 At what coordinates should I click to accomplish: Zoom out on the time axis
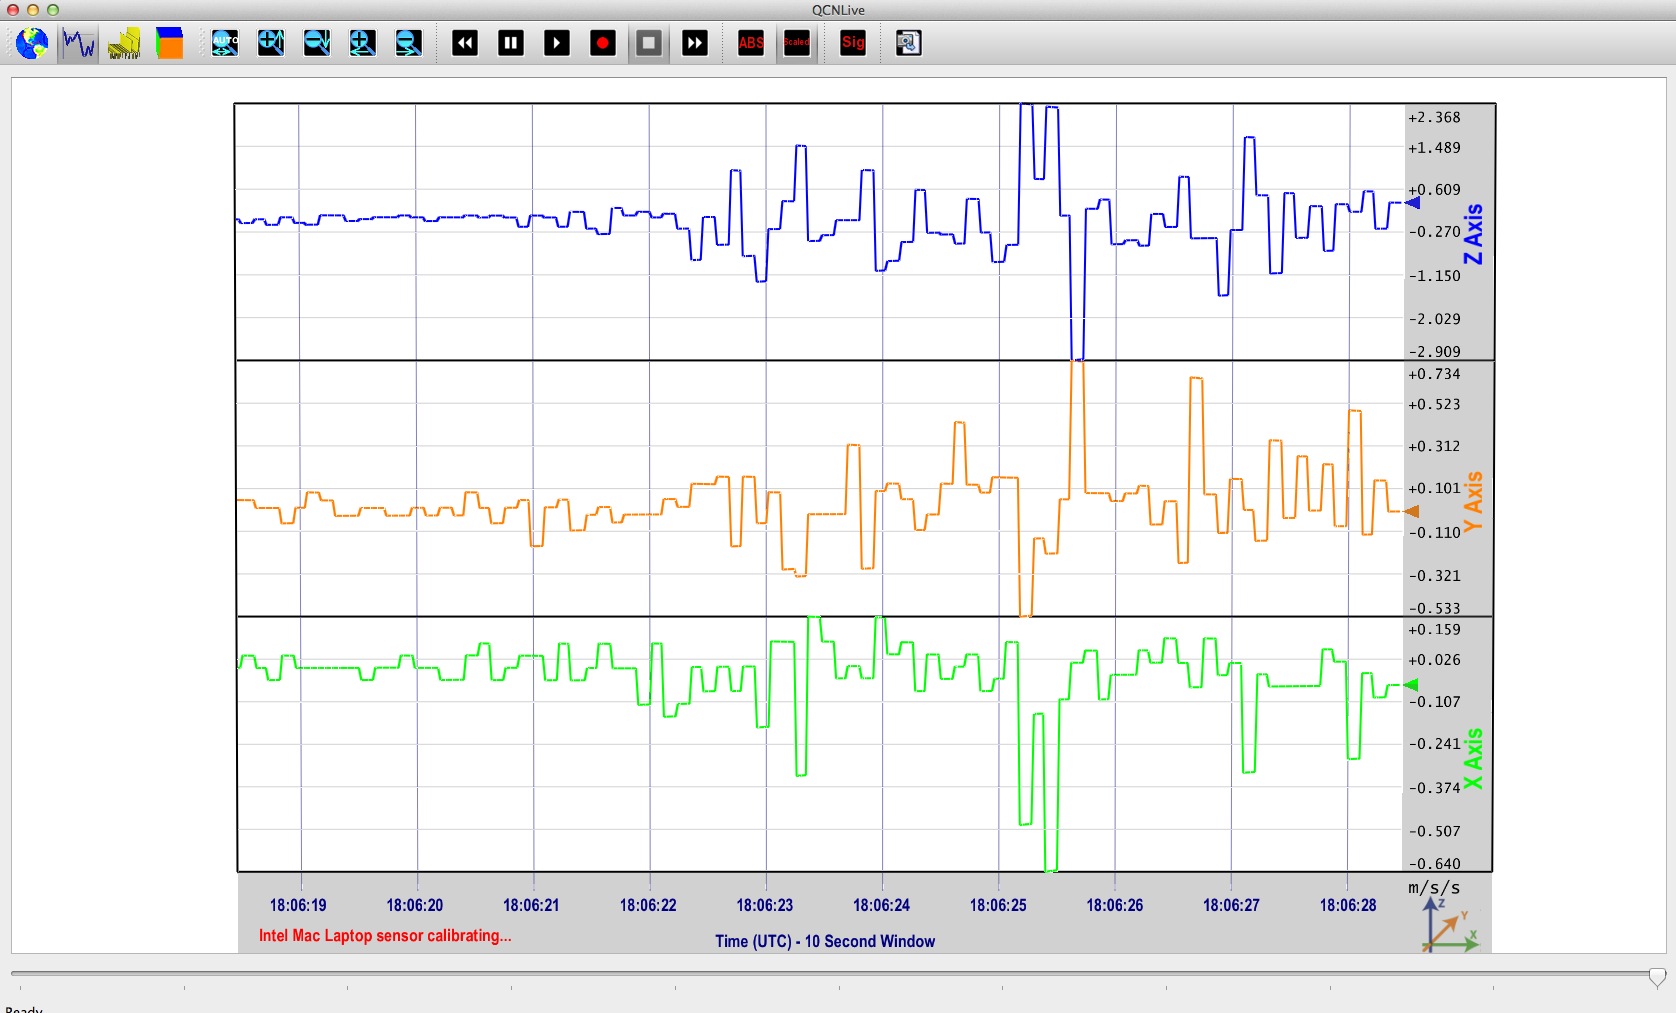[409, 43]
